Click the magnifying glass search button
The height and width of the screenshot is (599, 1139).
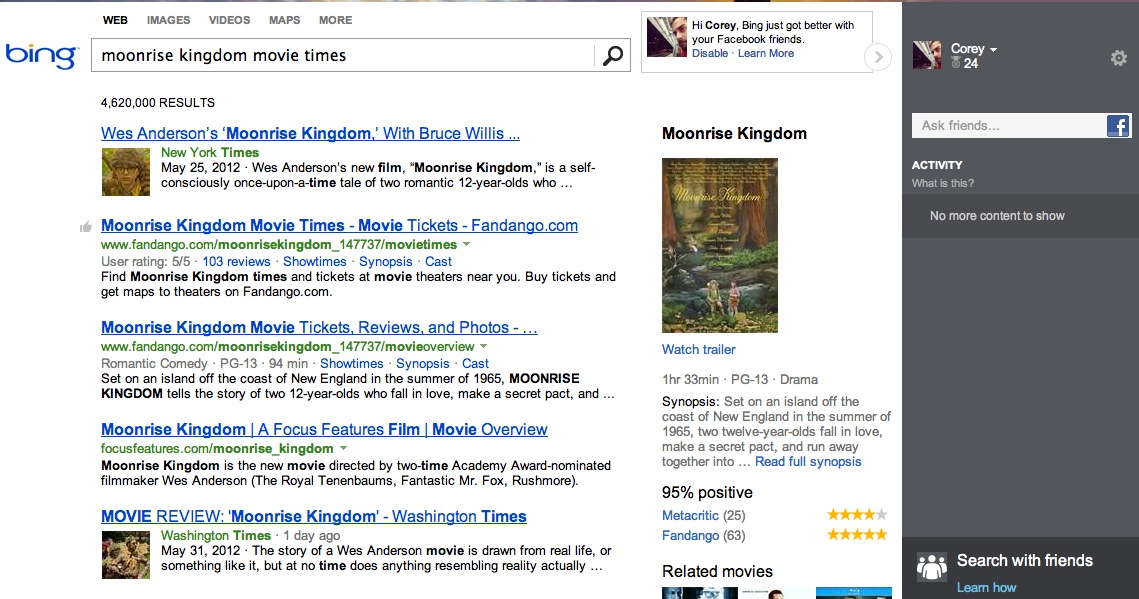click(x=612, y=55)
